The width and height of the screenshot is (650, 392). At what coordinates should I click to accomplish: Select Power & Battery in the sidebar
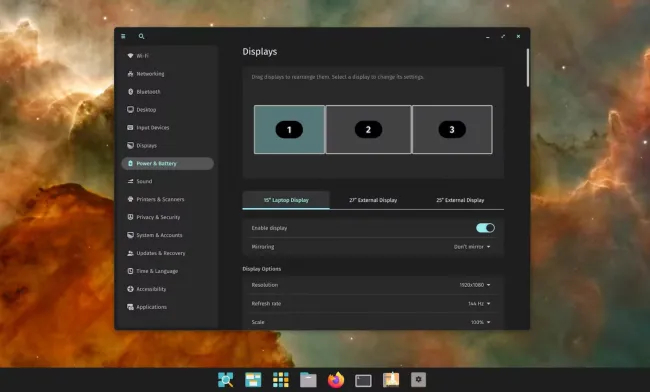tap(167, 163)
